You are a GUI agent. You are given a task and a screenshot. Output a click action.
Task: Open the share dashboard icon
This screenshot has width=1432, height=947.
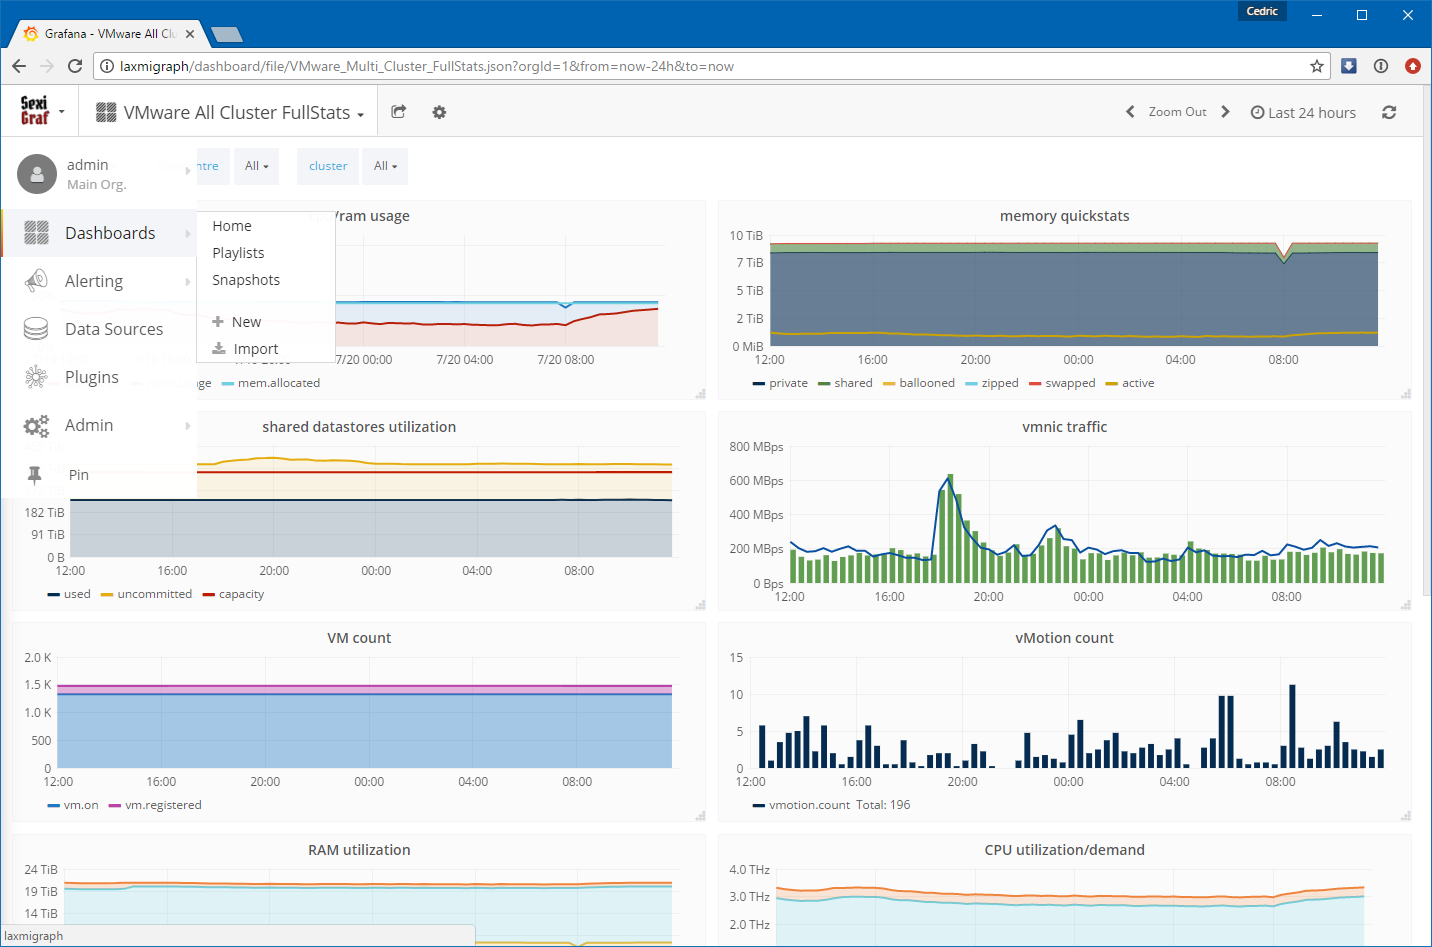click(398, 112)
